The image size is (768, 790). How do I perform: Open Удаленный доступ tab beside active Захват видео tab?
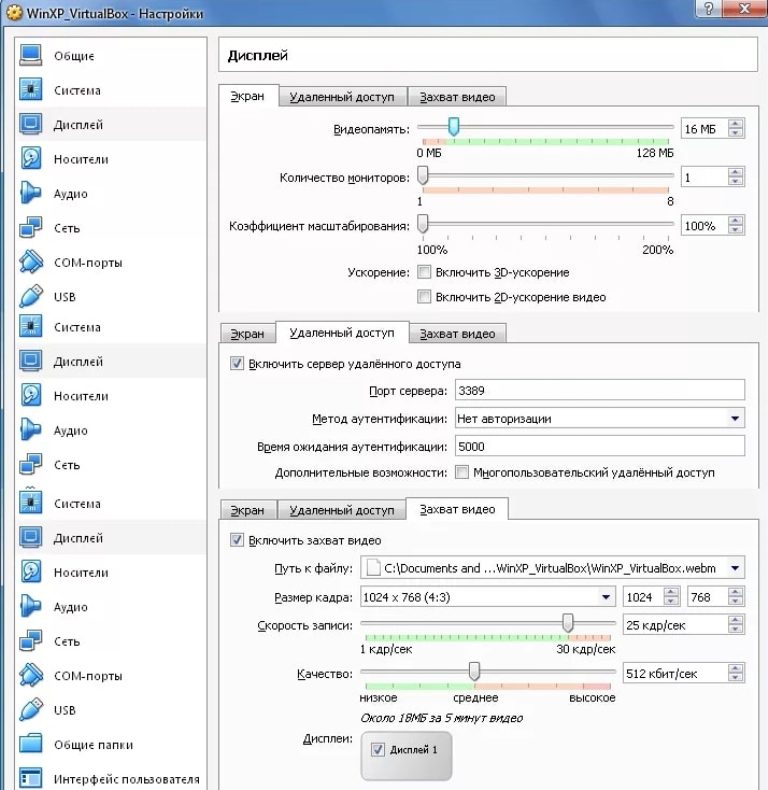coord(342,510)
